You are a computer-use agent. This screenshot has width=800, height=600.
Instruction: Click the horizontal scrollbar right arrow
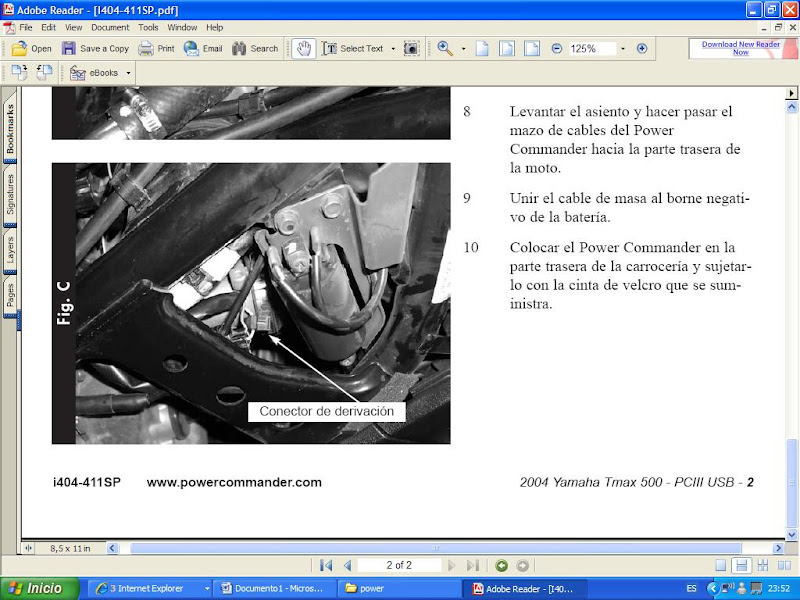click(778, 548)
